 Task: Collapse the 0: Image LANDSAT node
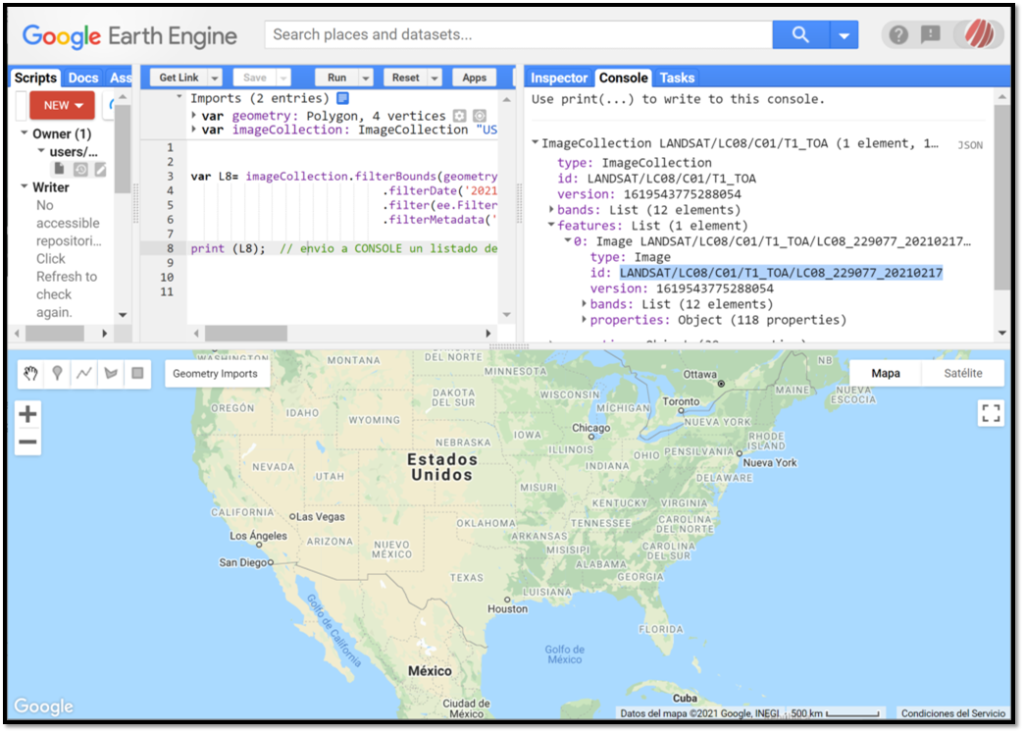pos(568,241)
